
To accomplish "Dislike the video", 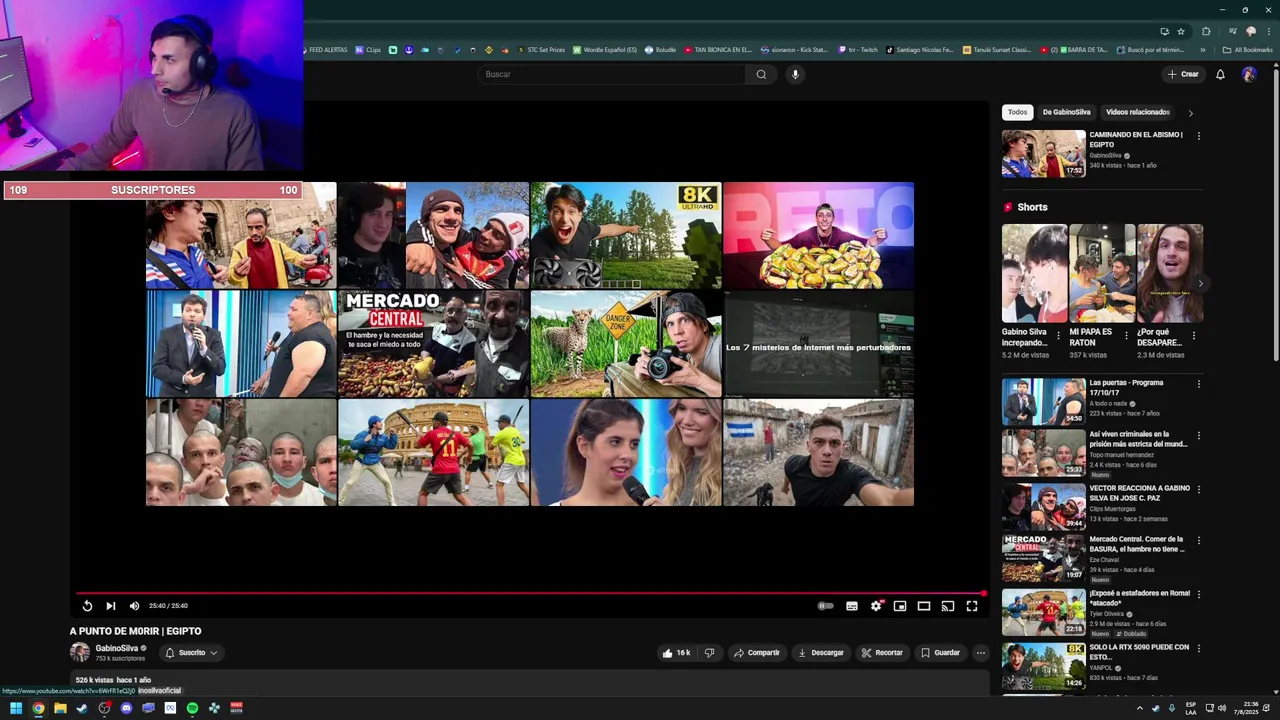I will (709, 653).
